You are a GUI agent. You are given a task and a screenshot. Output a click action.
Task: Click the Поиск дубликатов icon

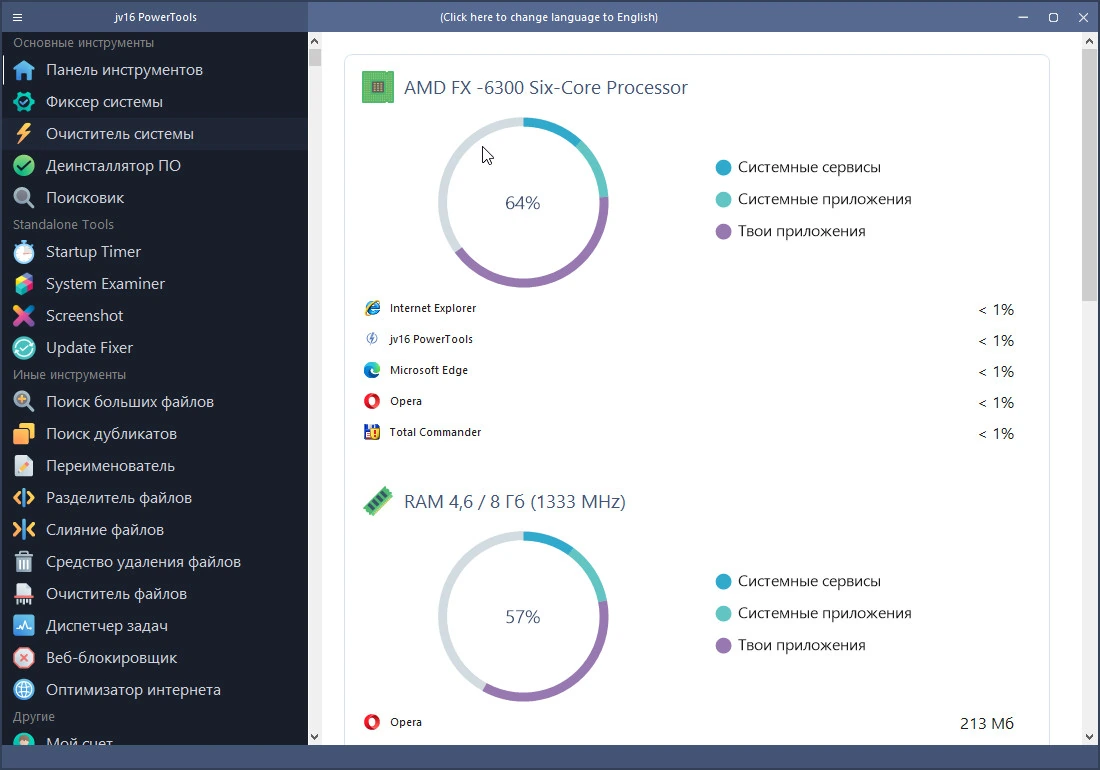(x=24, y=434)
